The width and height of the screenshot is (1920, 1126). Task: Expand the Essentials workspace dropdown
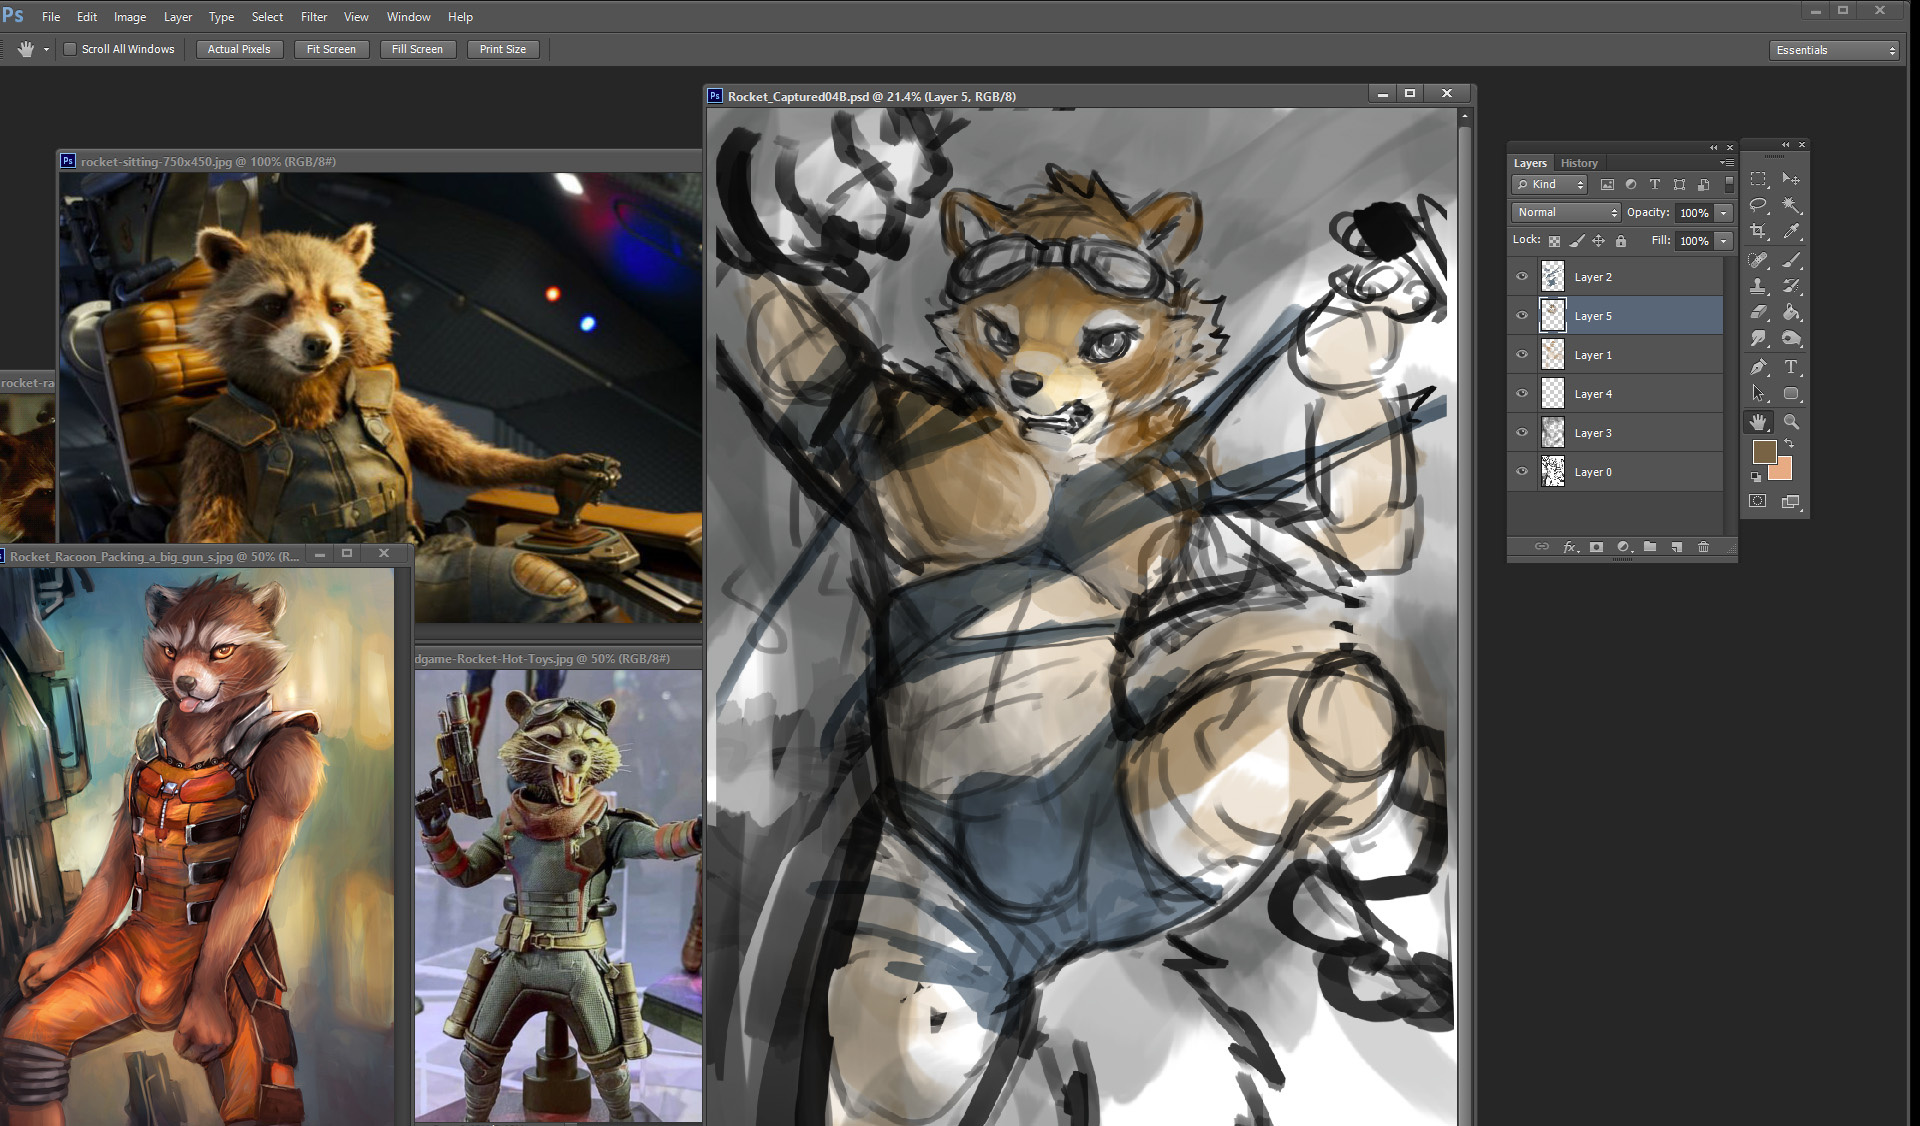(1835, 50)
